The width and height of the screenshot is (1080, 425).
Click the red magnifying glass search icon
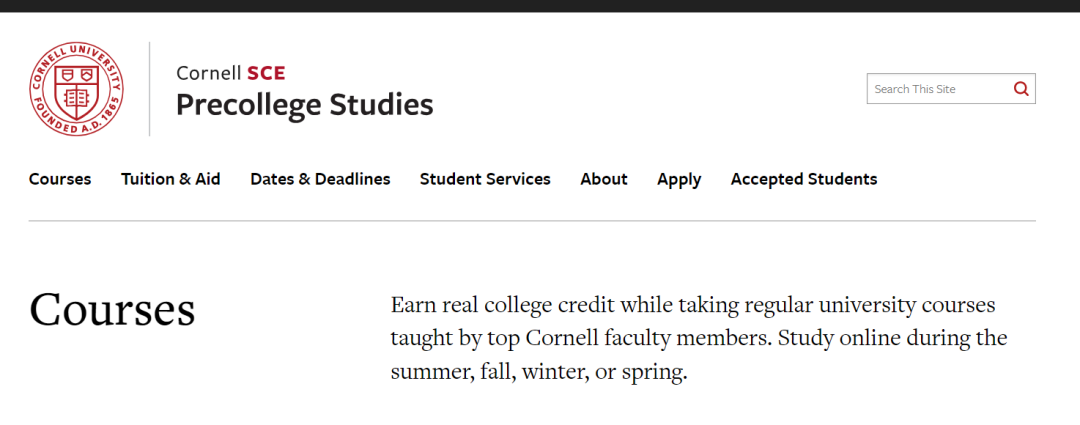1021,89
